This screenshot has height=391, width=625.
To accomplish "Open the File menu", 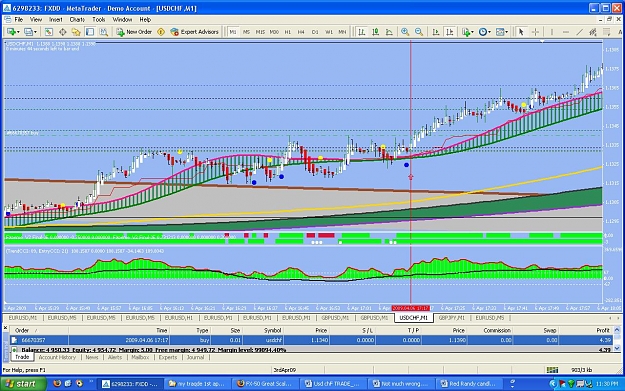I will click(19, 20).
